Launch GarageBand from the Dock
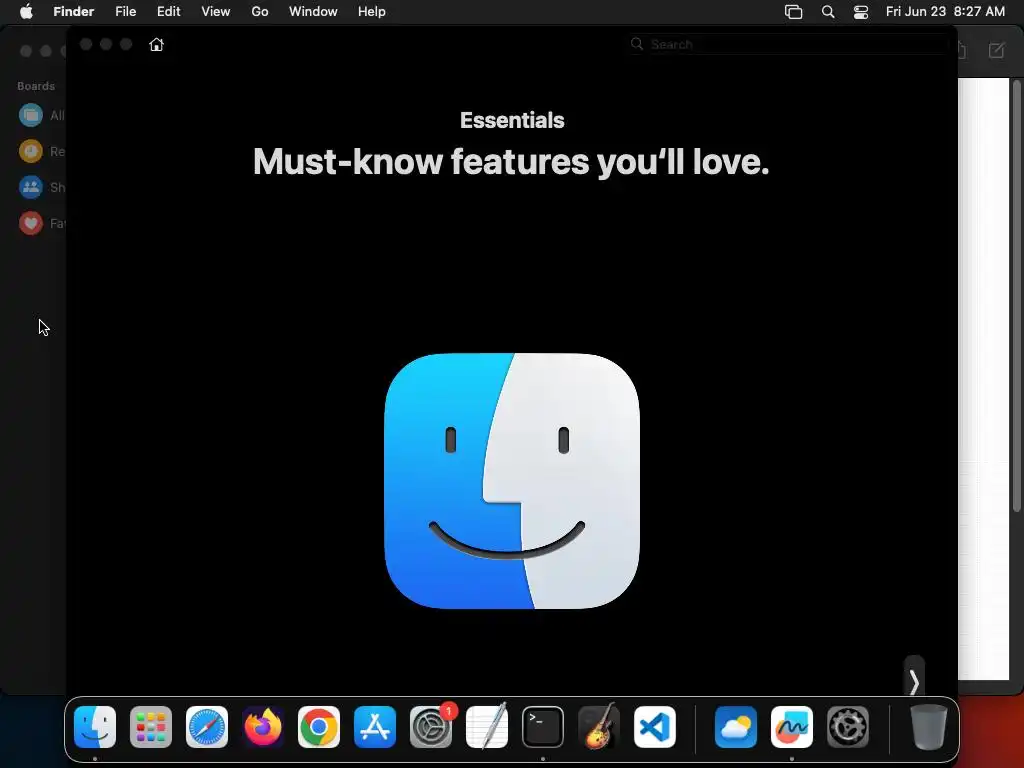 click(x=599, y=727)
